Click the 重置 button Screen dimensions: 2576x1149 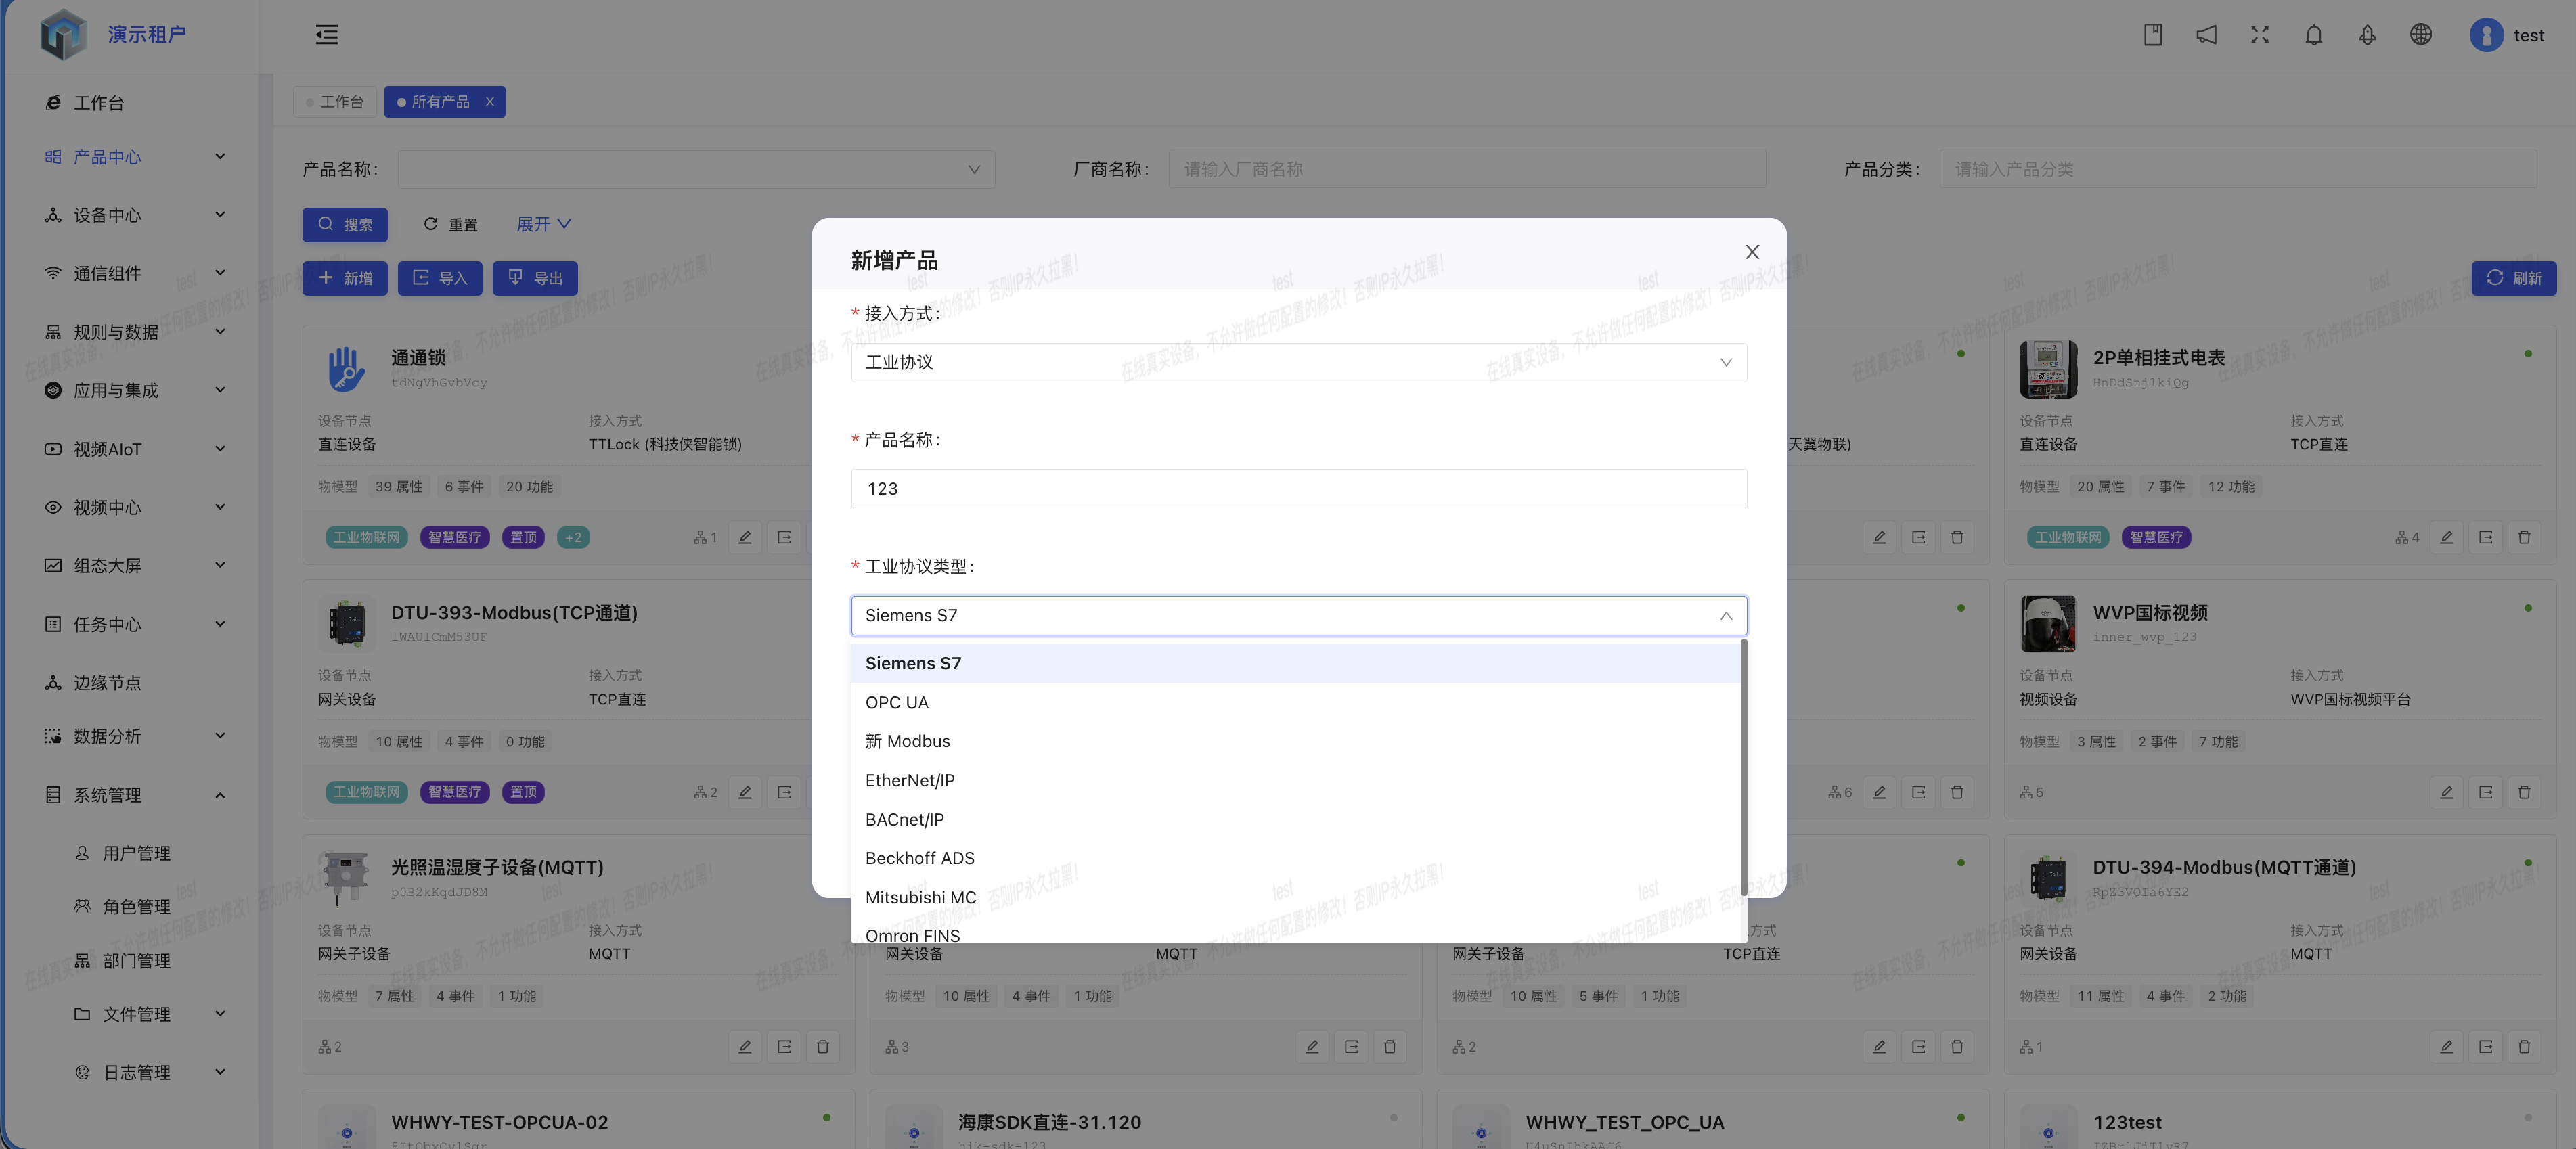click(450, 224)
